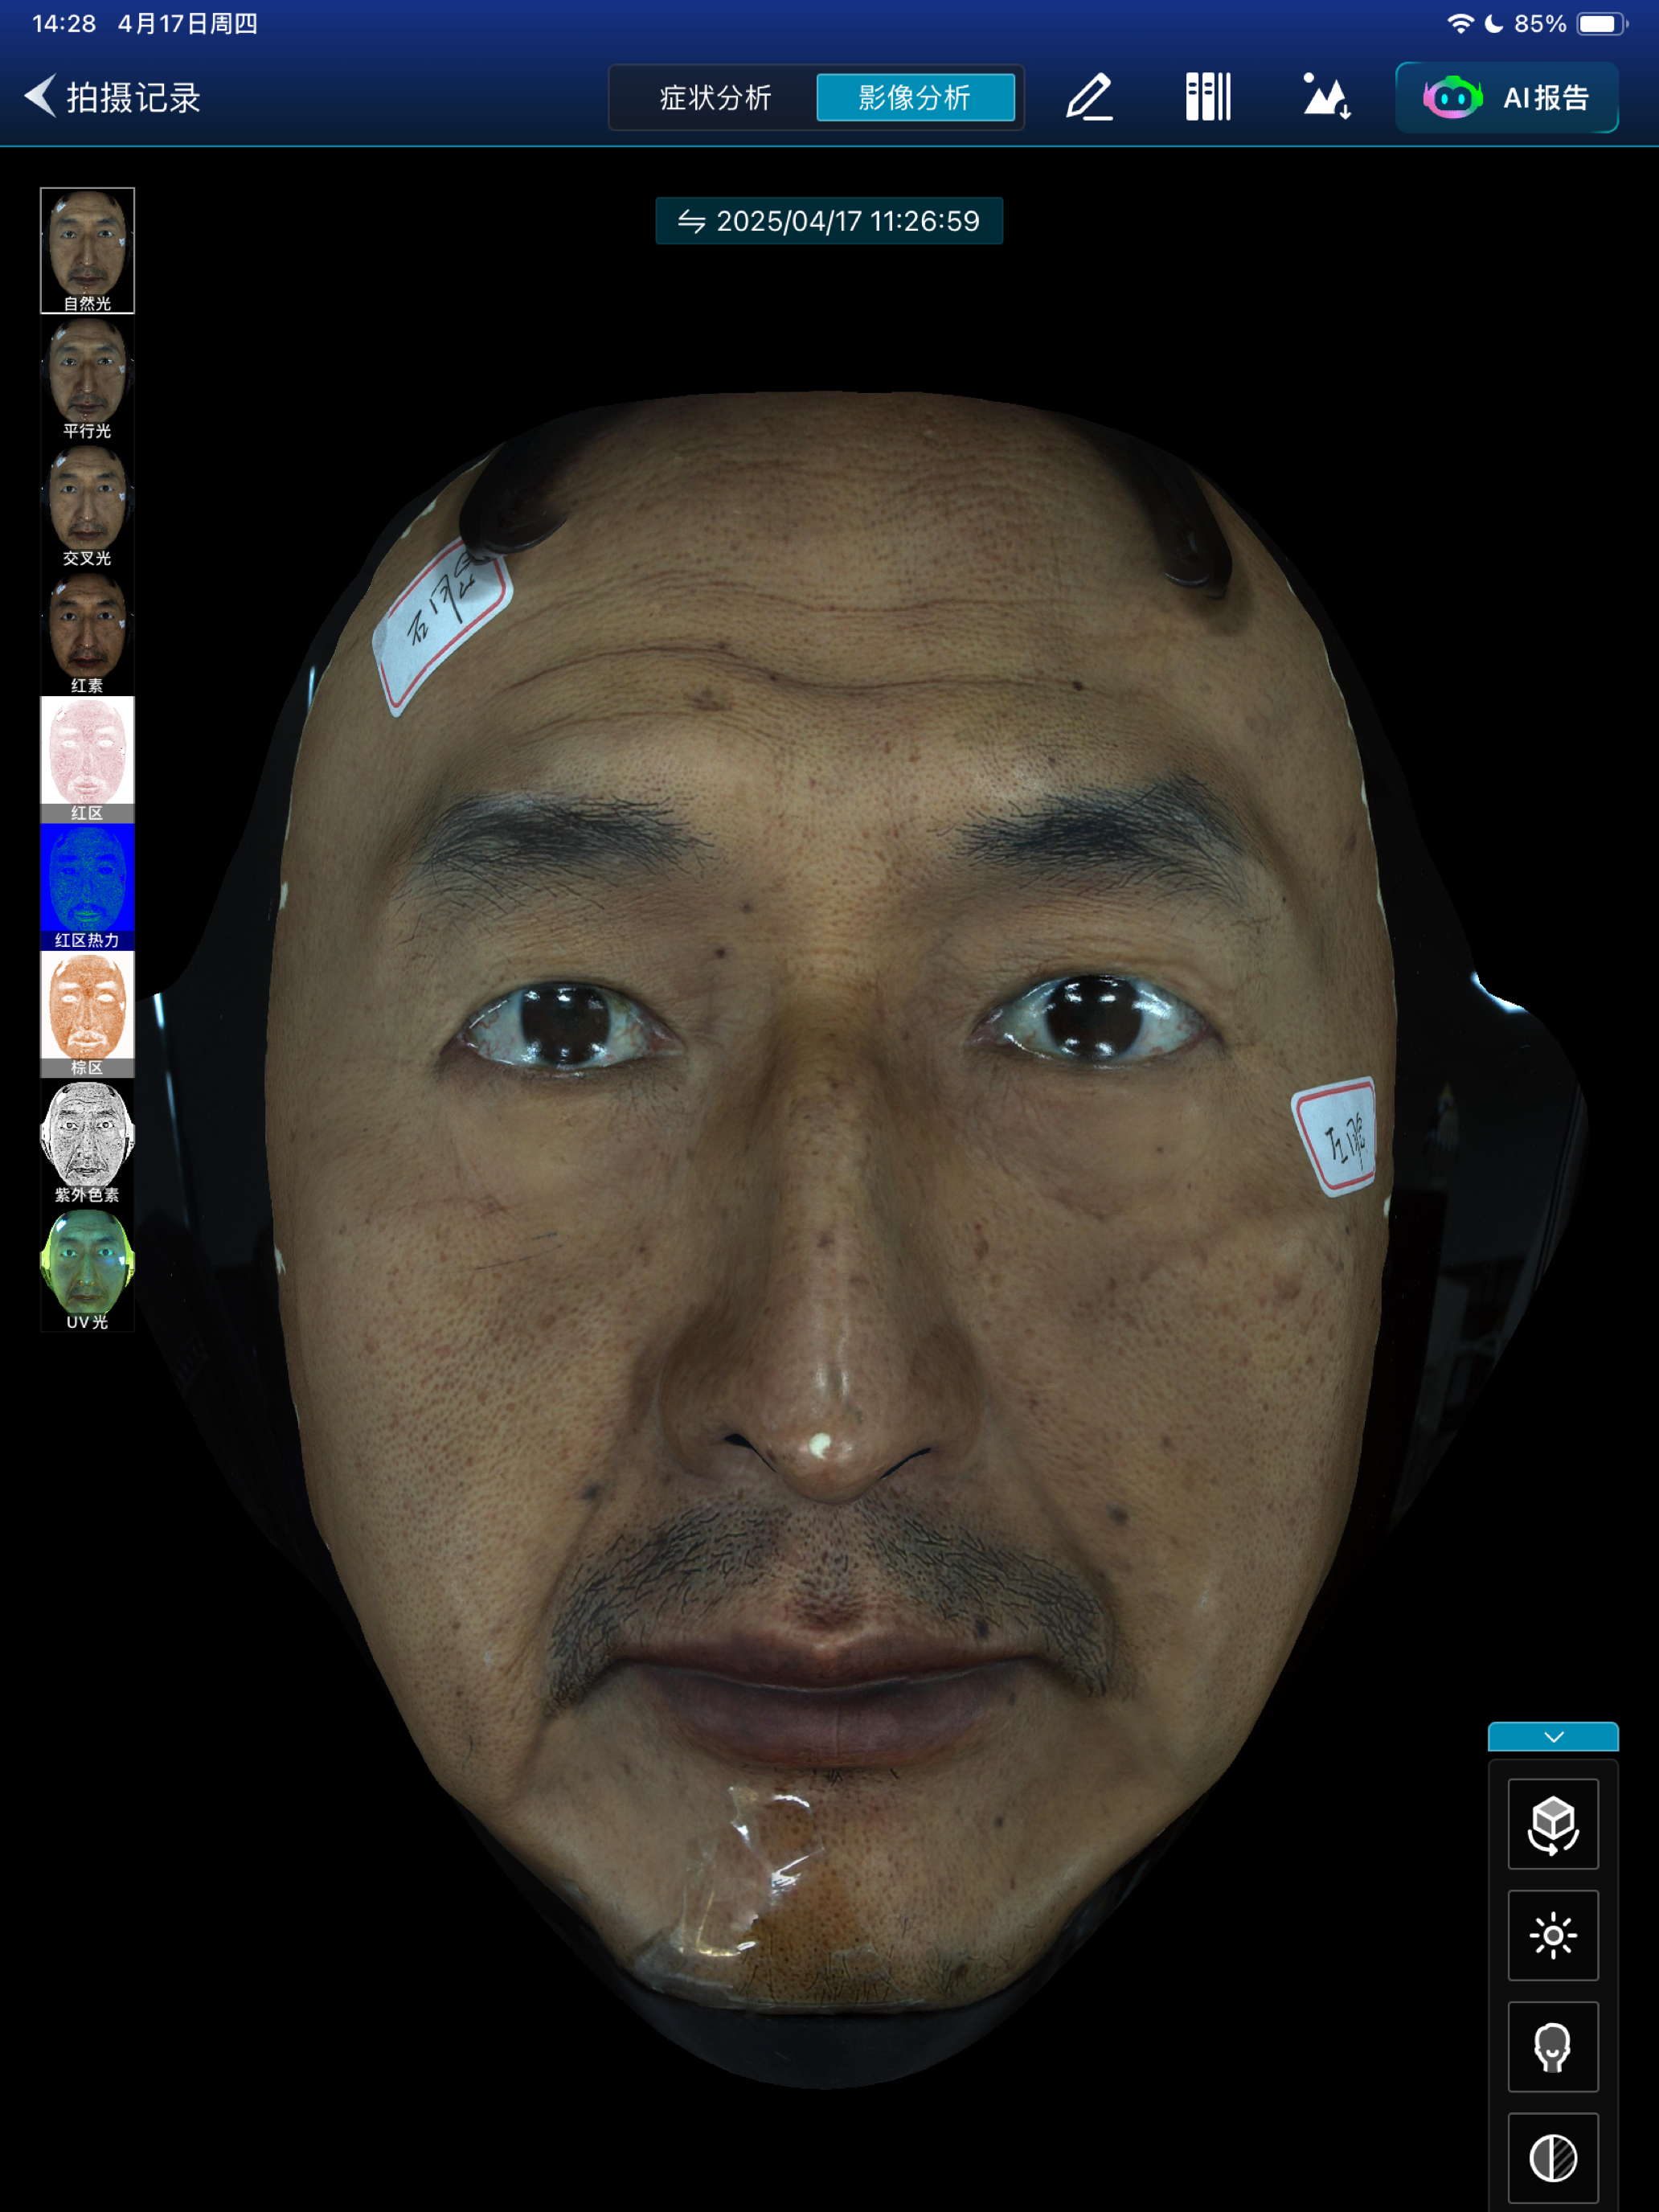The height and width of the screenshot is (2212, 1659).
Task: Tap the status bar time 14:28
Action: click(x=64, y=24)
